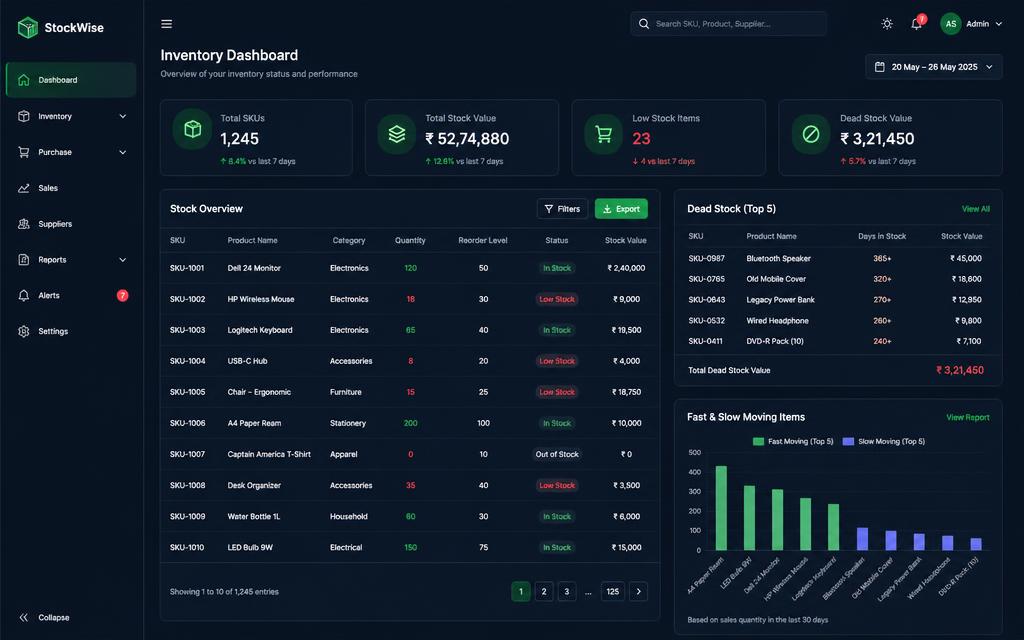Click the Dead Stock Value prohibited icon
Viewport: 1024px width, 640px height.
point(810,134)
